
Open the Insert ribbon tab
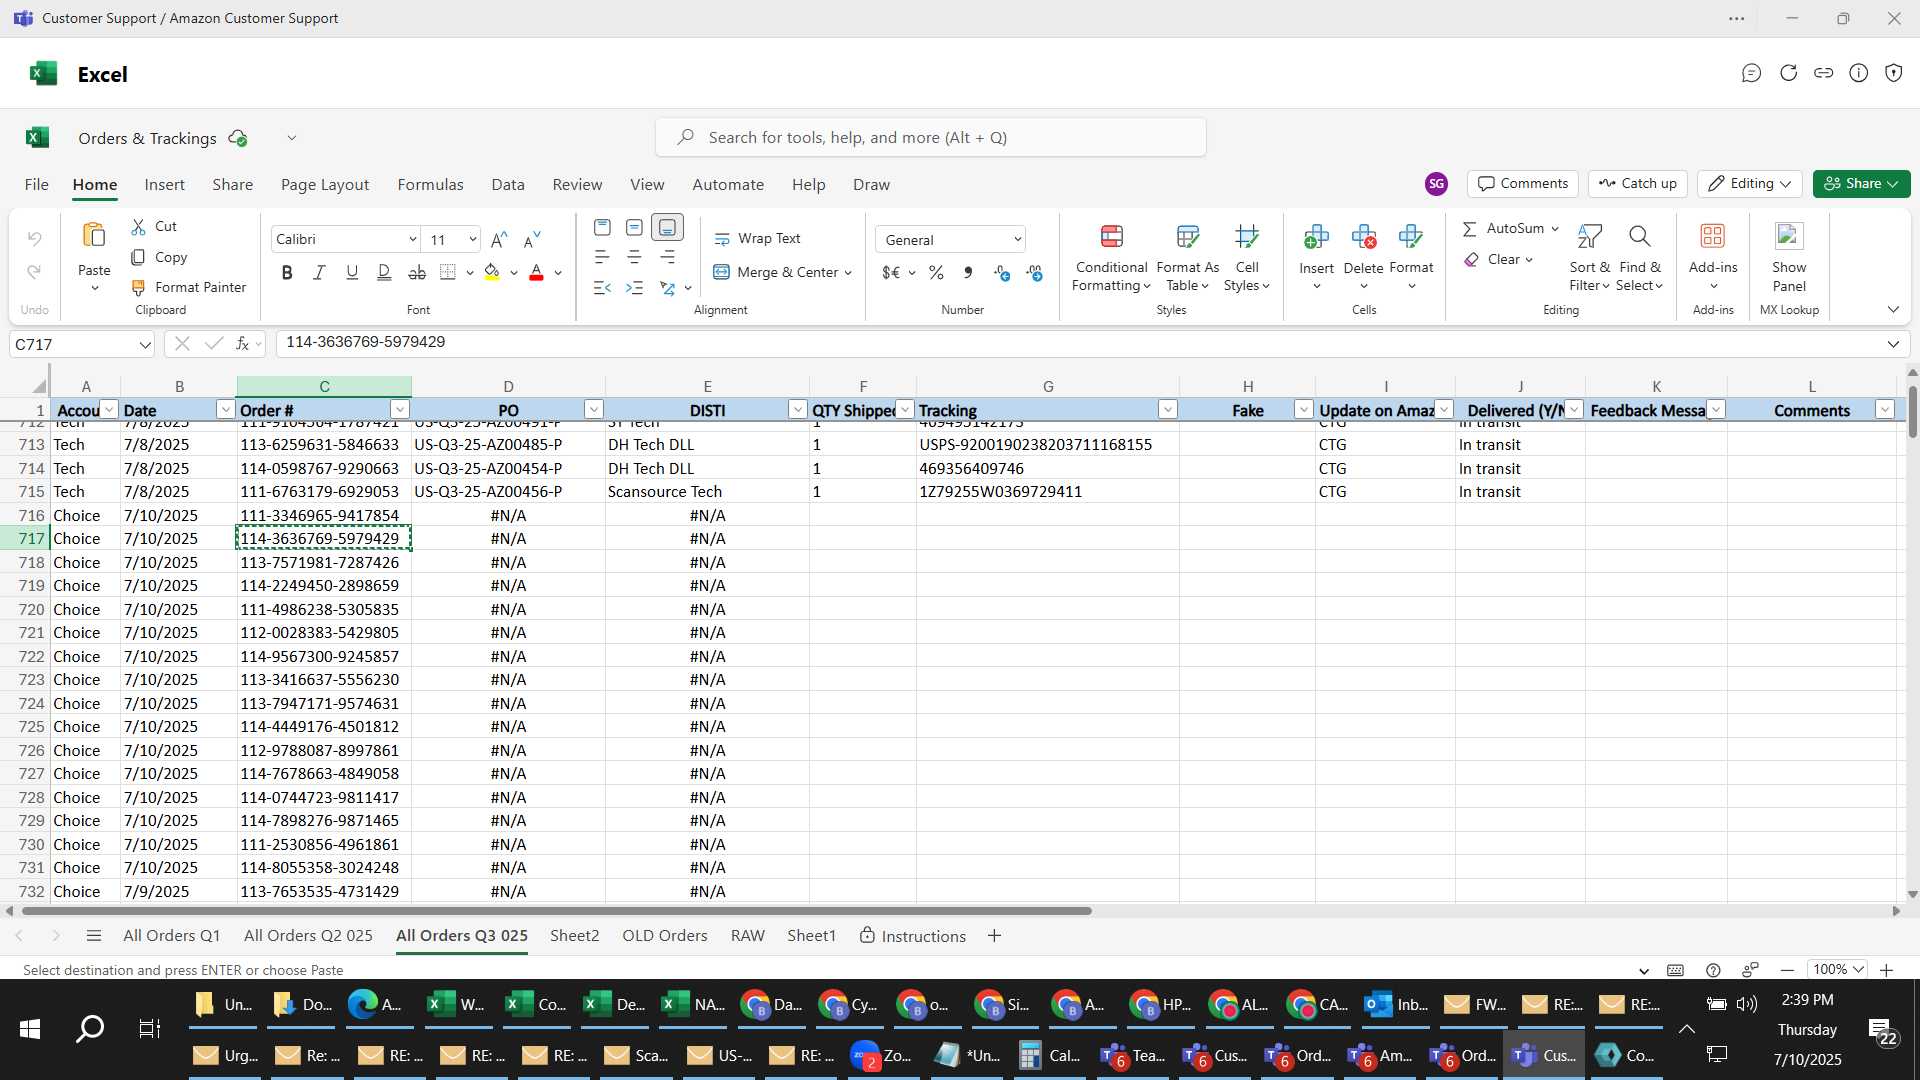(x=164, y=185)
